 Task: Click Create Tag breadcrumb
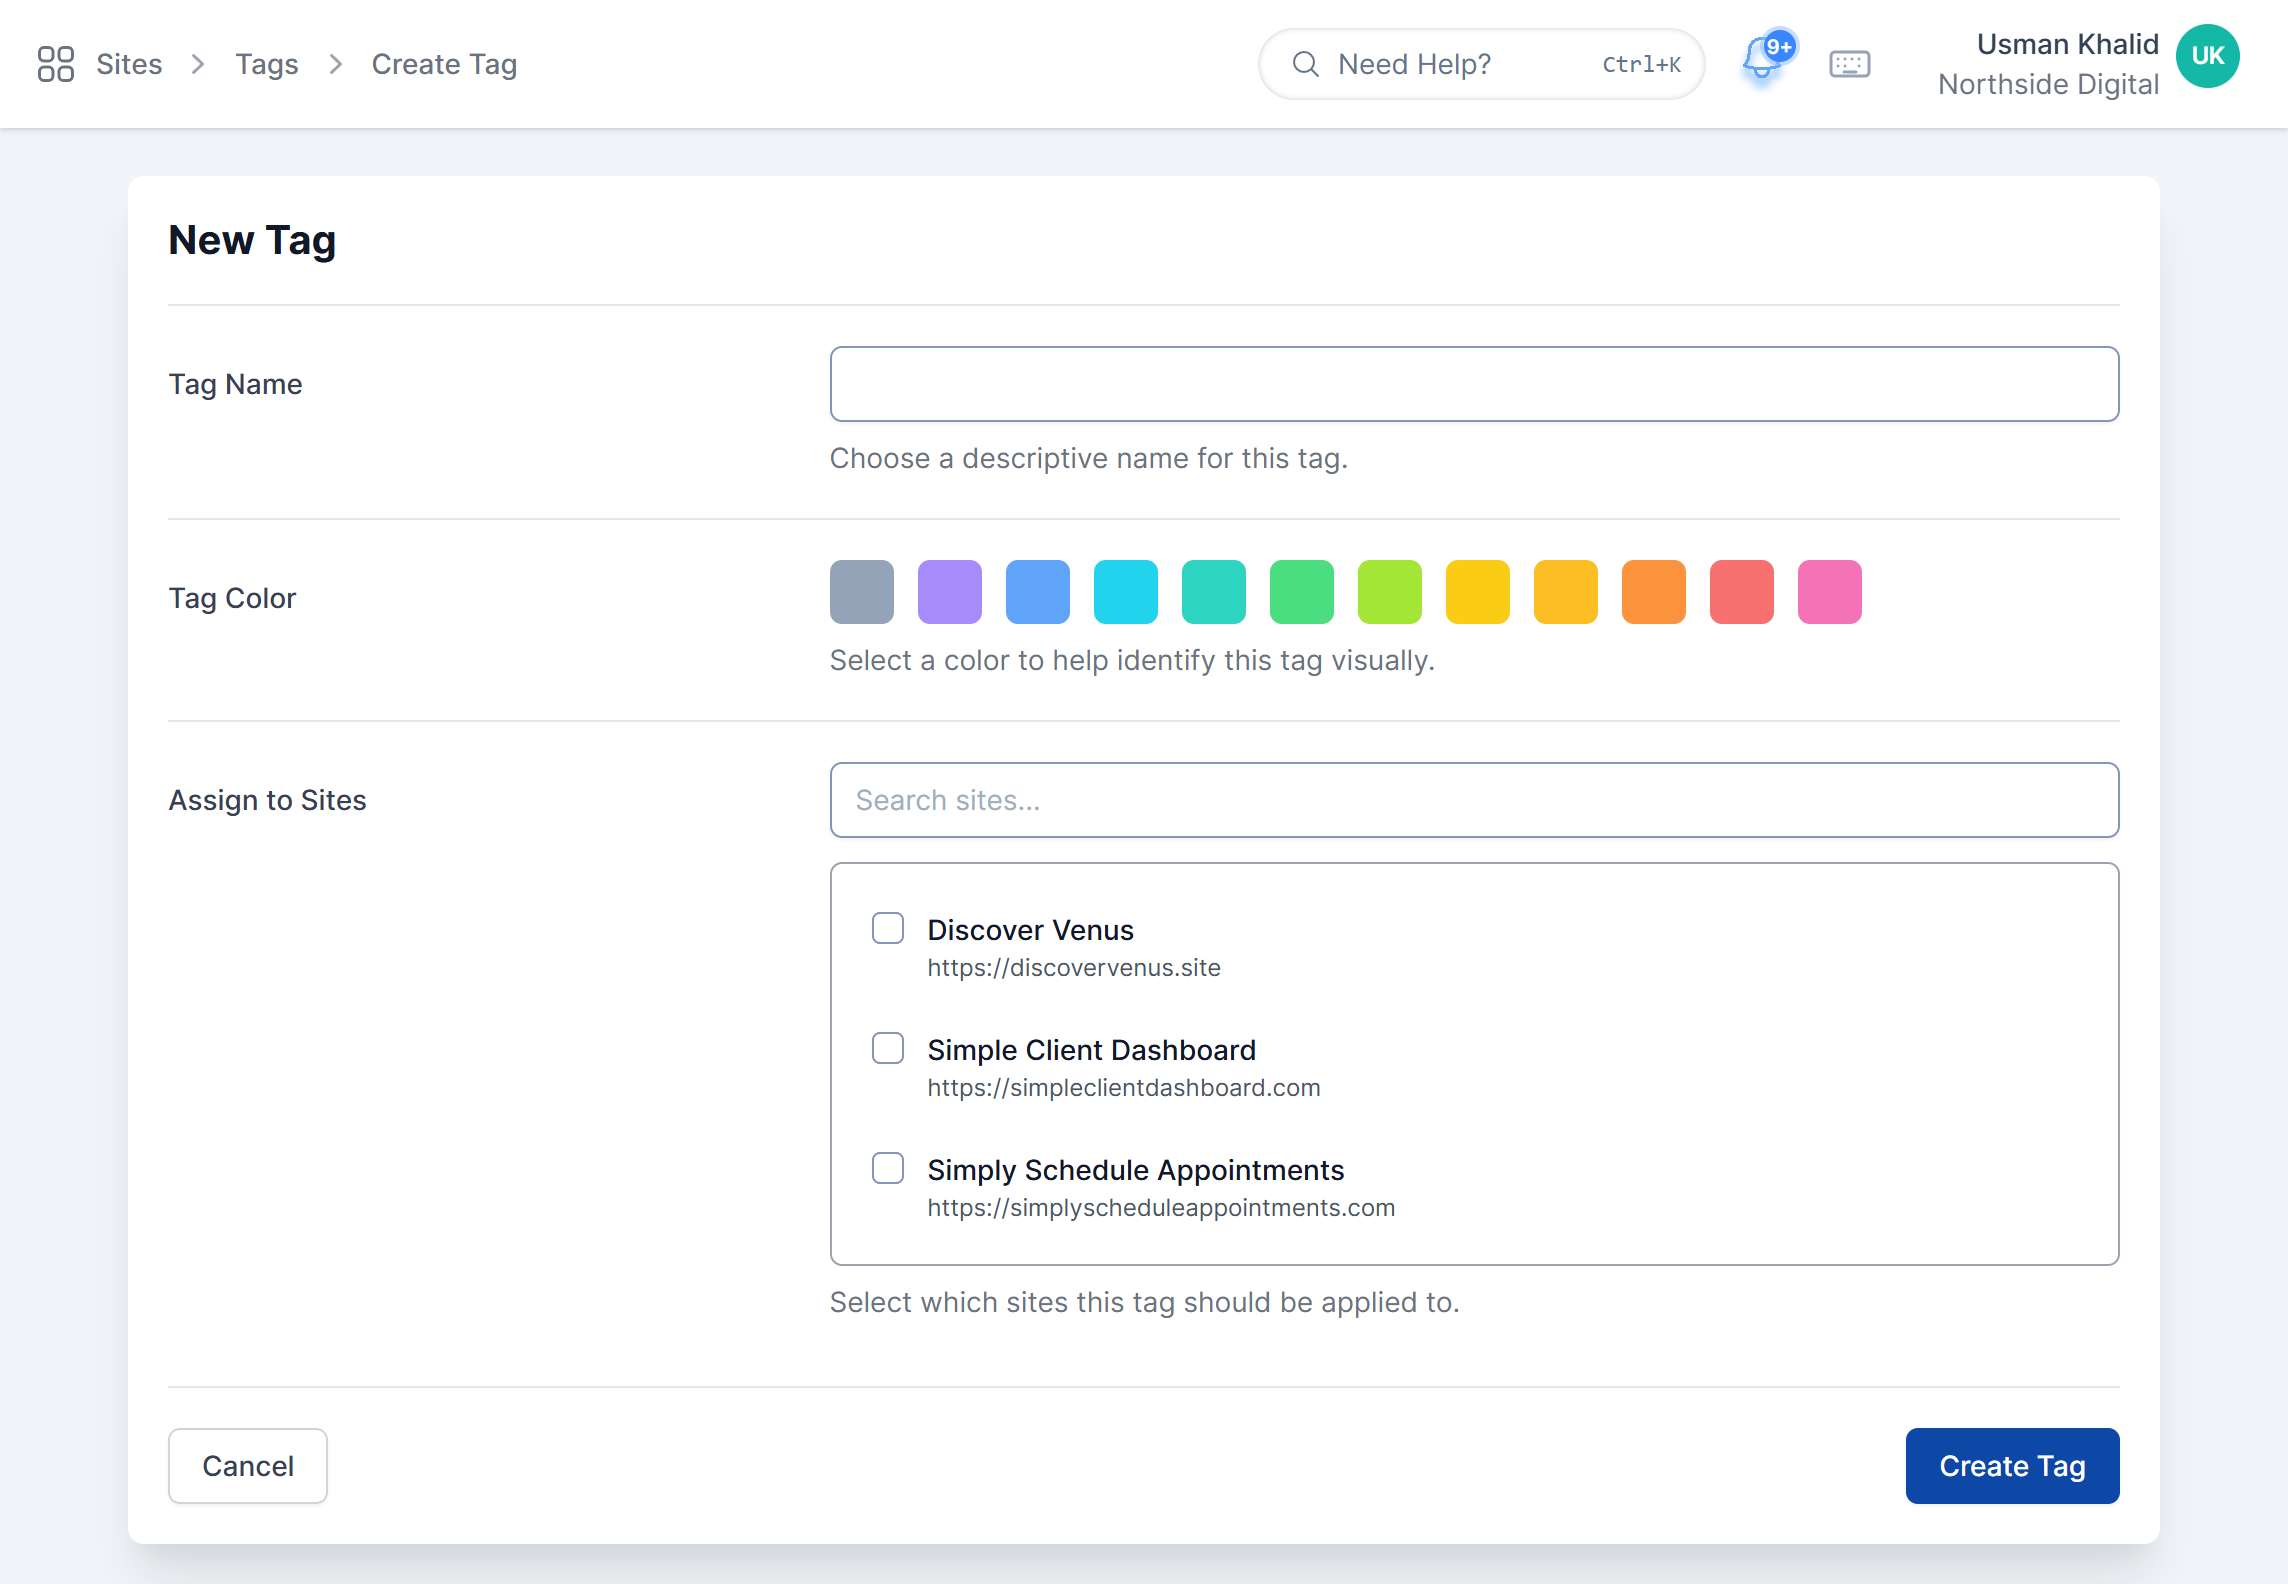pyautogui.click(x=444, y=64)
